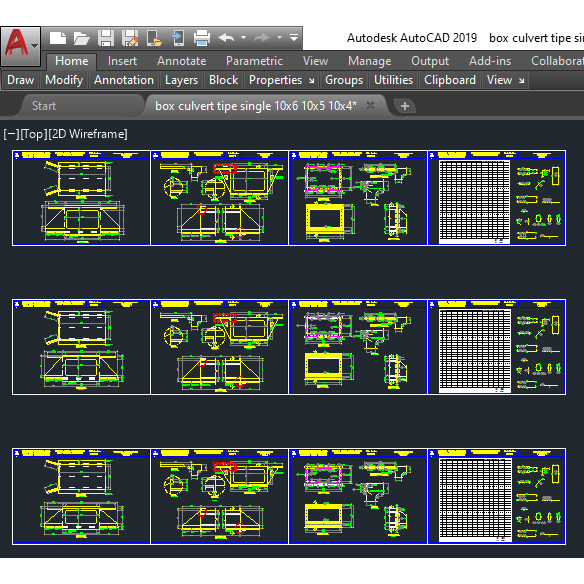Screen dimensions: 584x584
Task: Open the Add-ins ribbon tab
Action: [490, 61]
